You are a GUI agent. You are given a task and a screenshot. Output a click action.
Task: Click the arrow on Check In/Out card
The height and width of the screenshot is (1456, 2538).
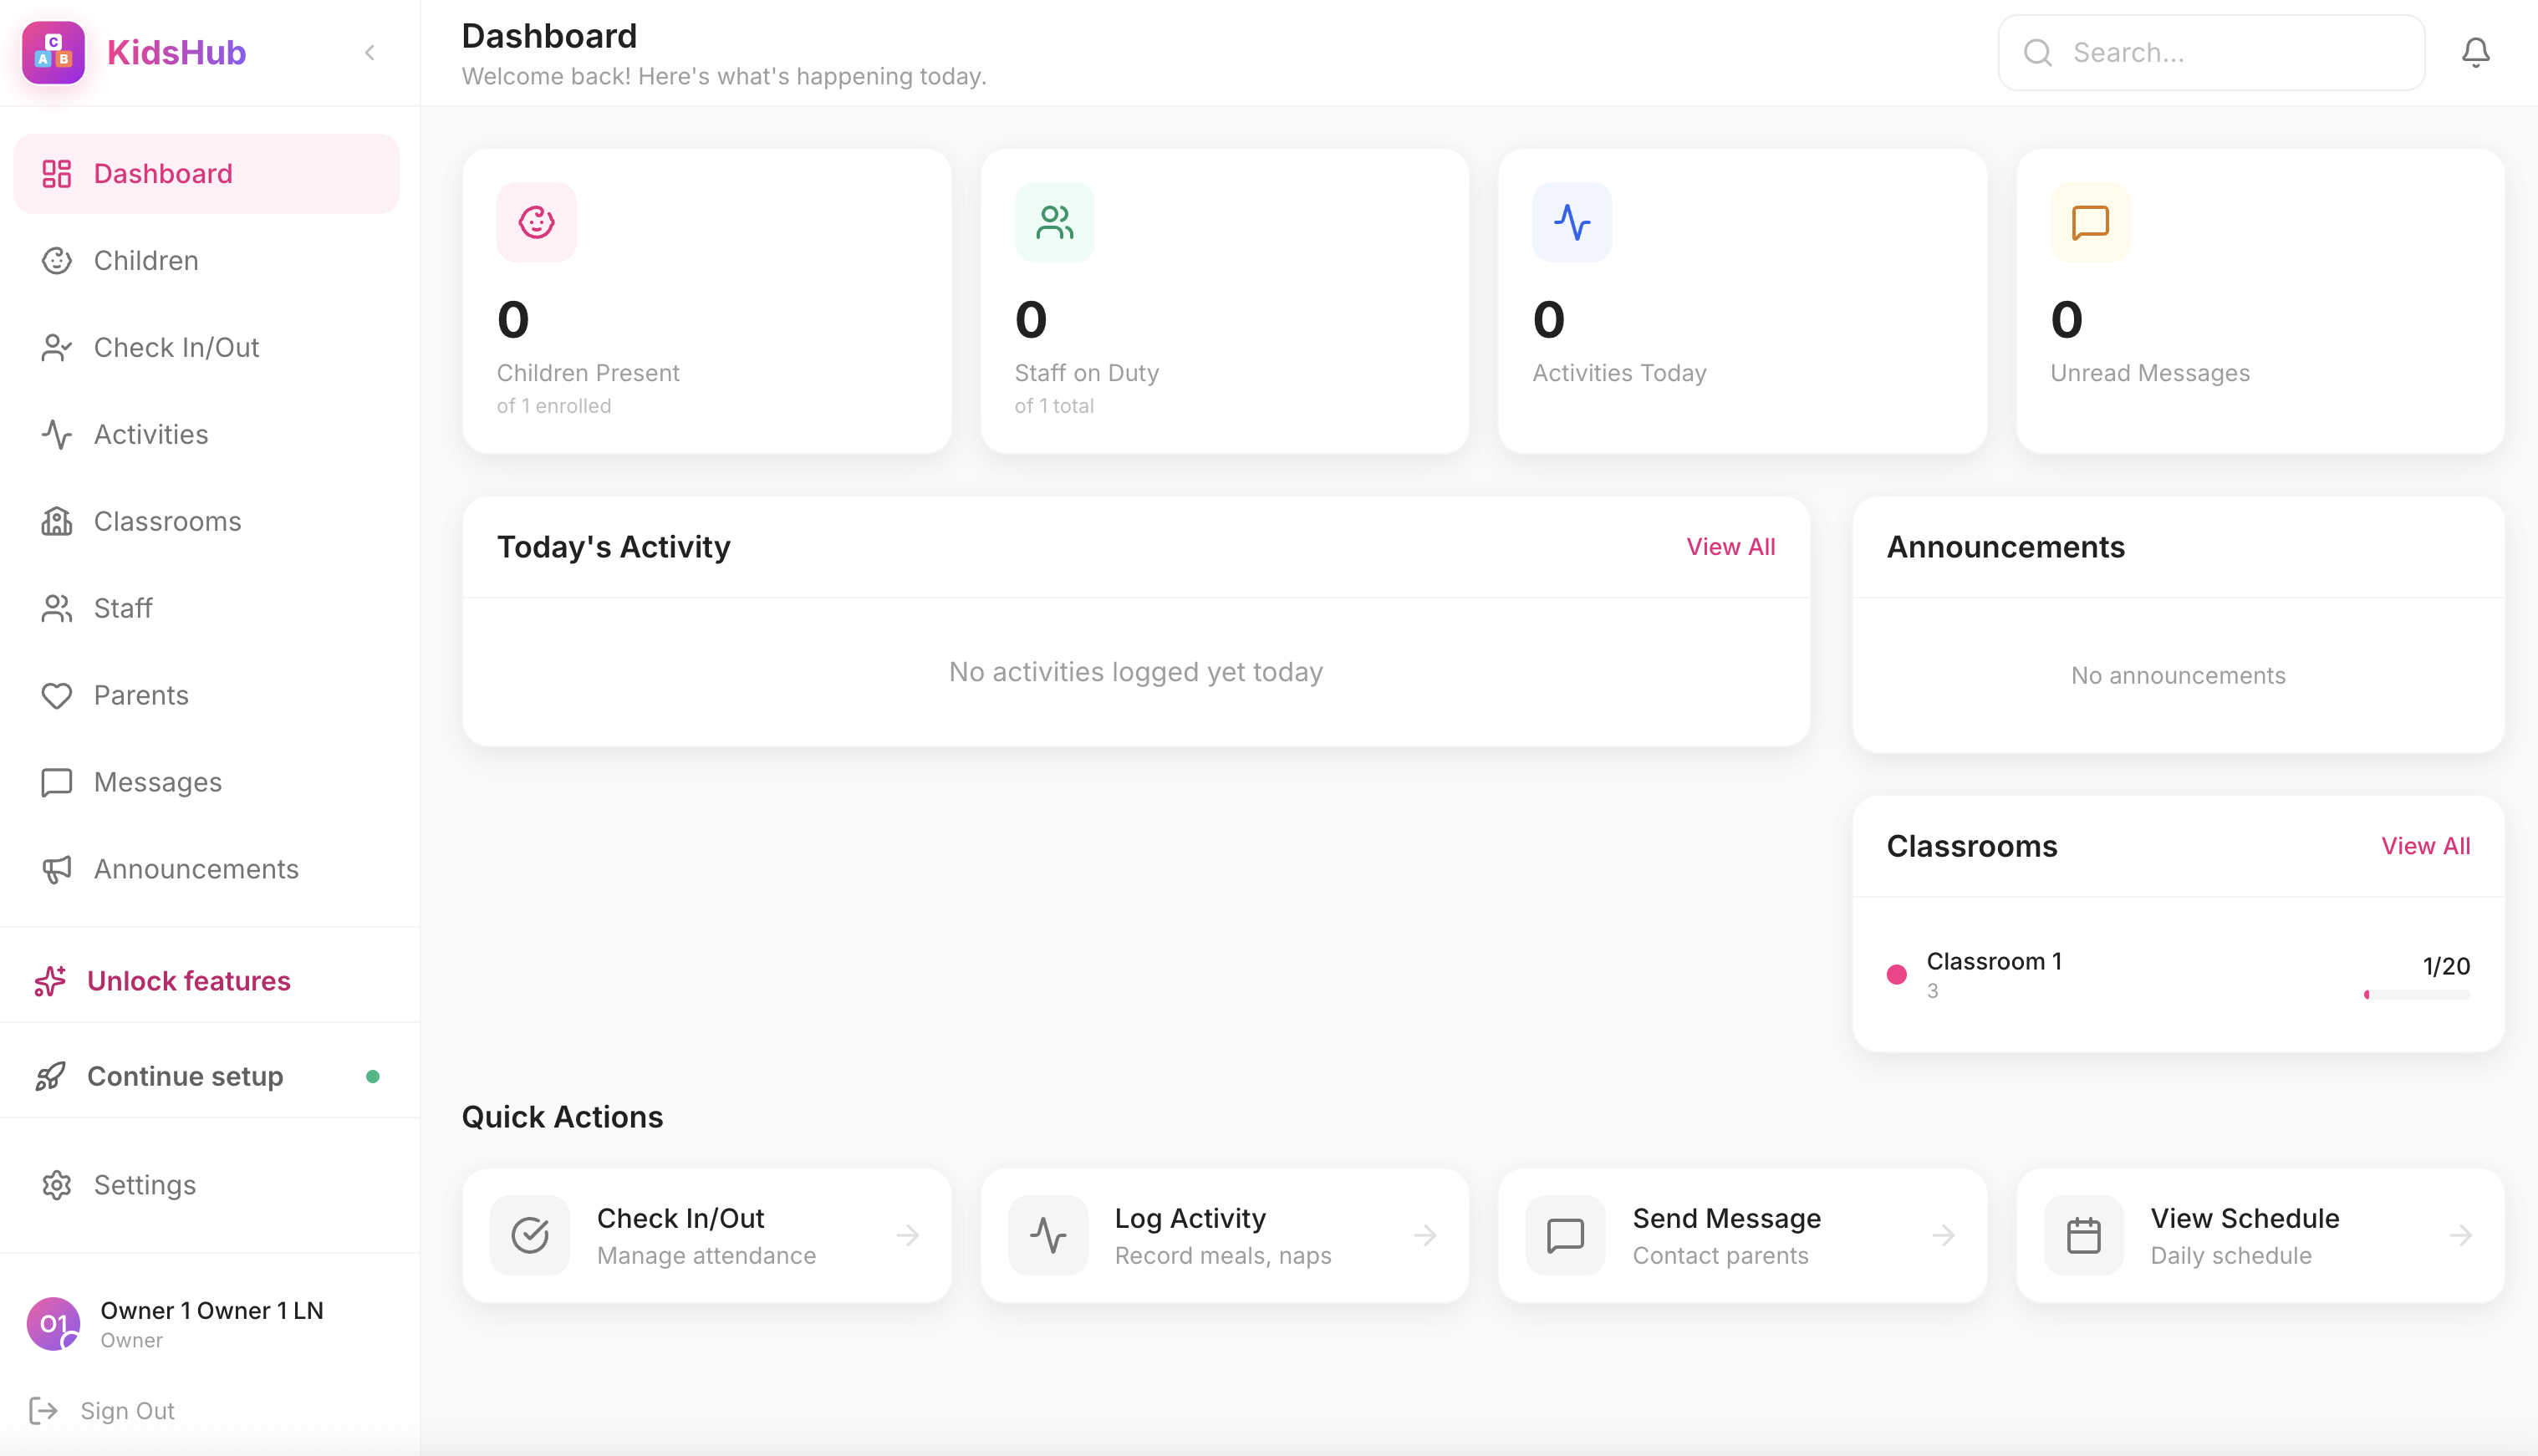pyautogui.click(x=908, y=1236)
